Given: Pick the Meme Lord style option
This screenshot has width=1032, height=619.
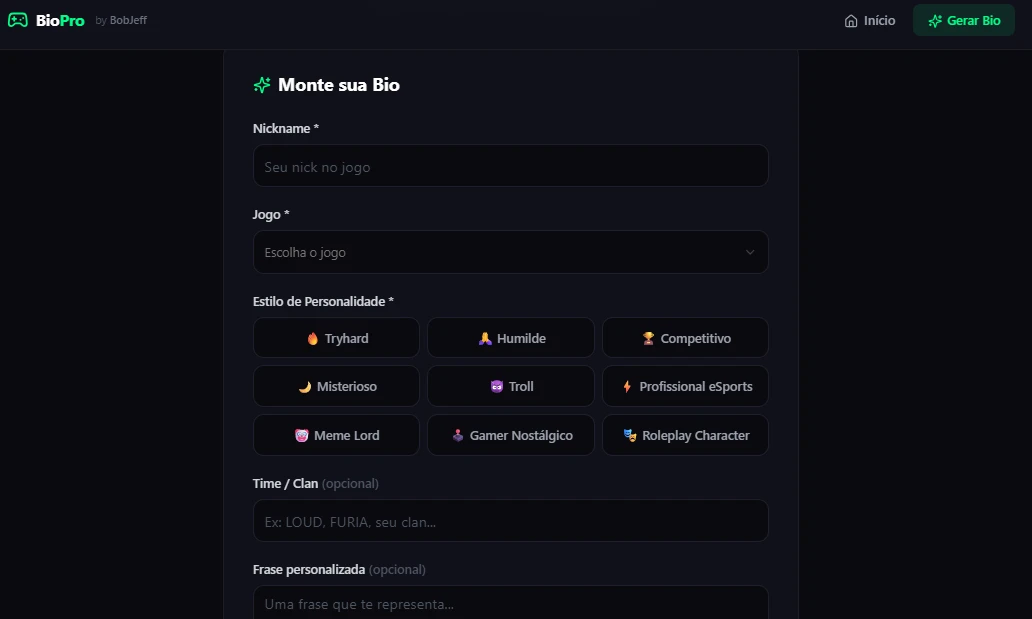Looking at the screenshot, I should 336,435.
